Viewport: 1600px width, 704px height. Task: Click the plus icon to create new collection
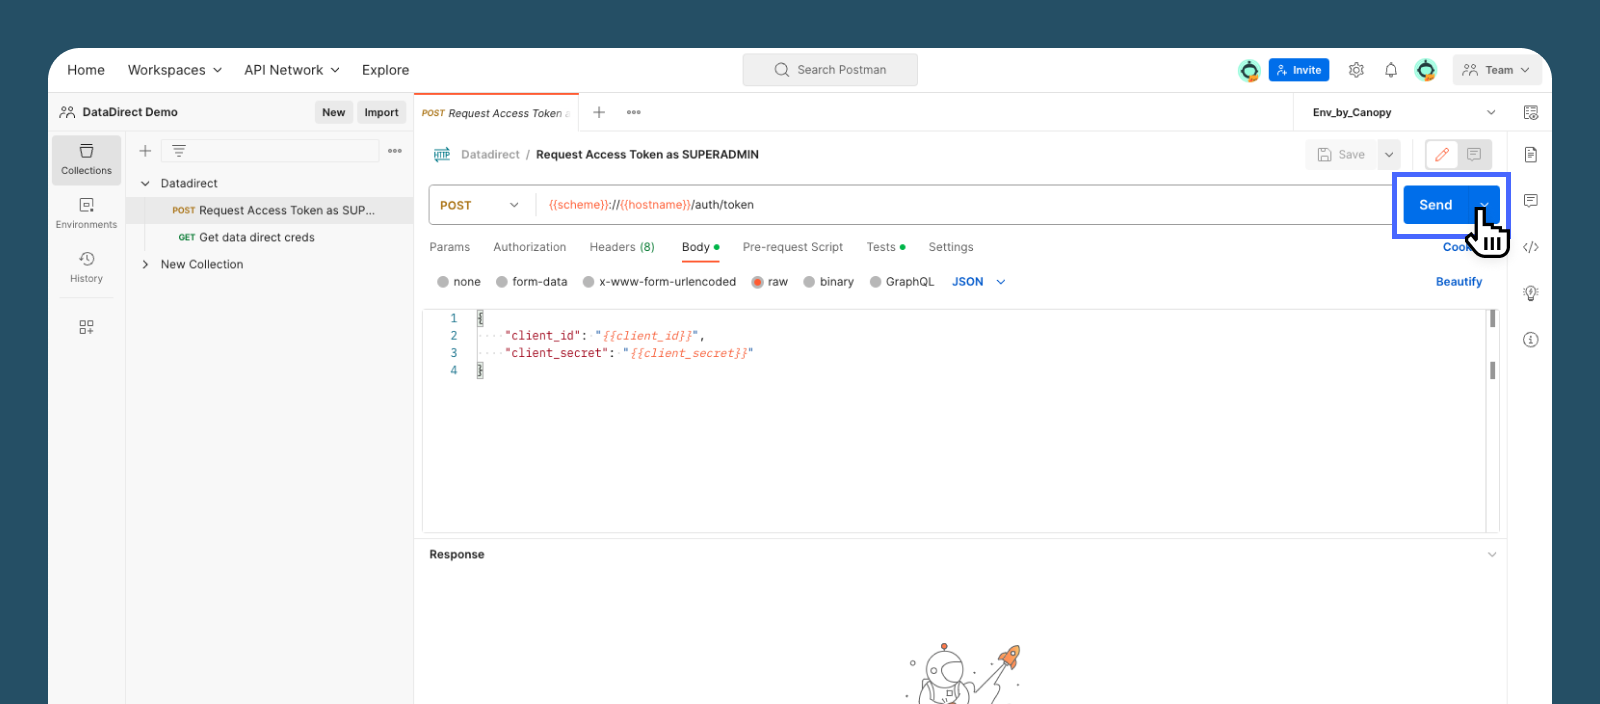point(145,151)
